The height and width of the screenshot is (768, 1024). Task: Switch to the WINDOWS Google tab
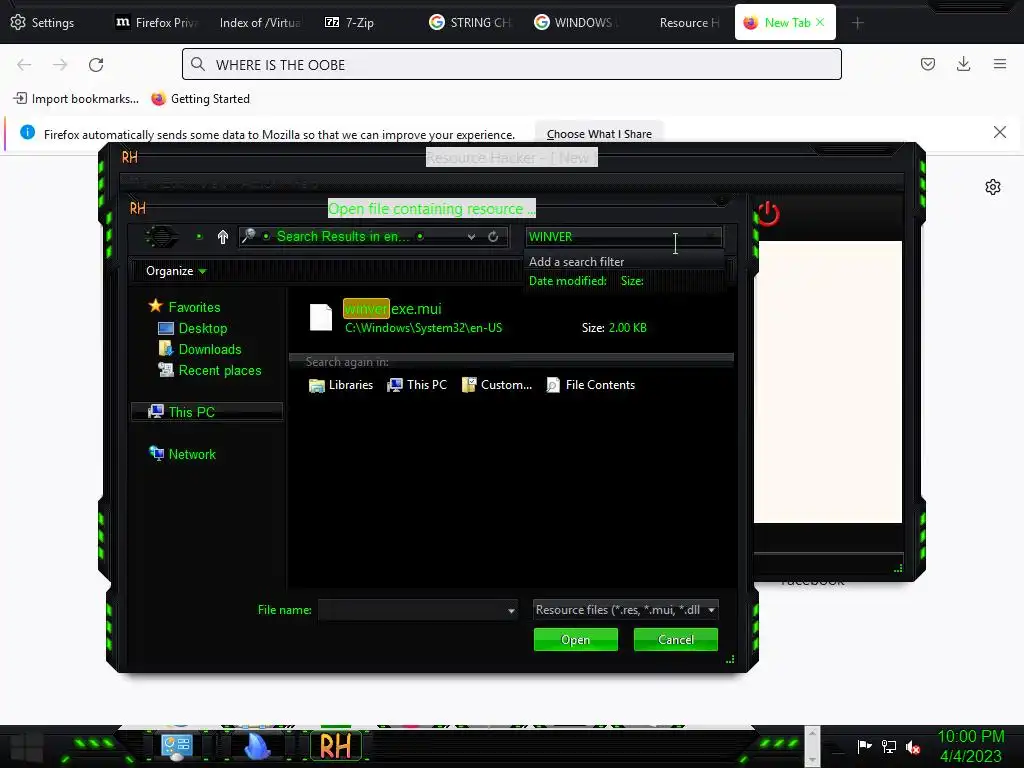click(x=575, y=22)
